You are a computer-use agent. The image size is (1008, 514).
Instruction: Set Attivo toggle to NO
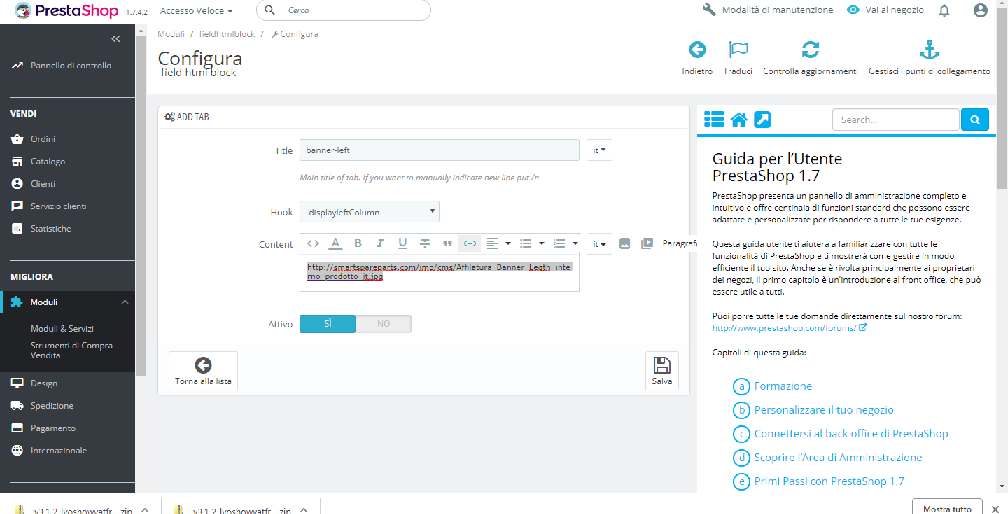(x=384, y=324)
